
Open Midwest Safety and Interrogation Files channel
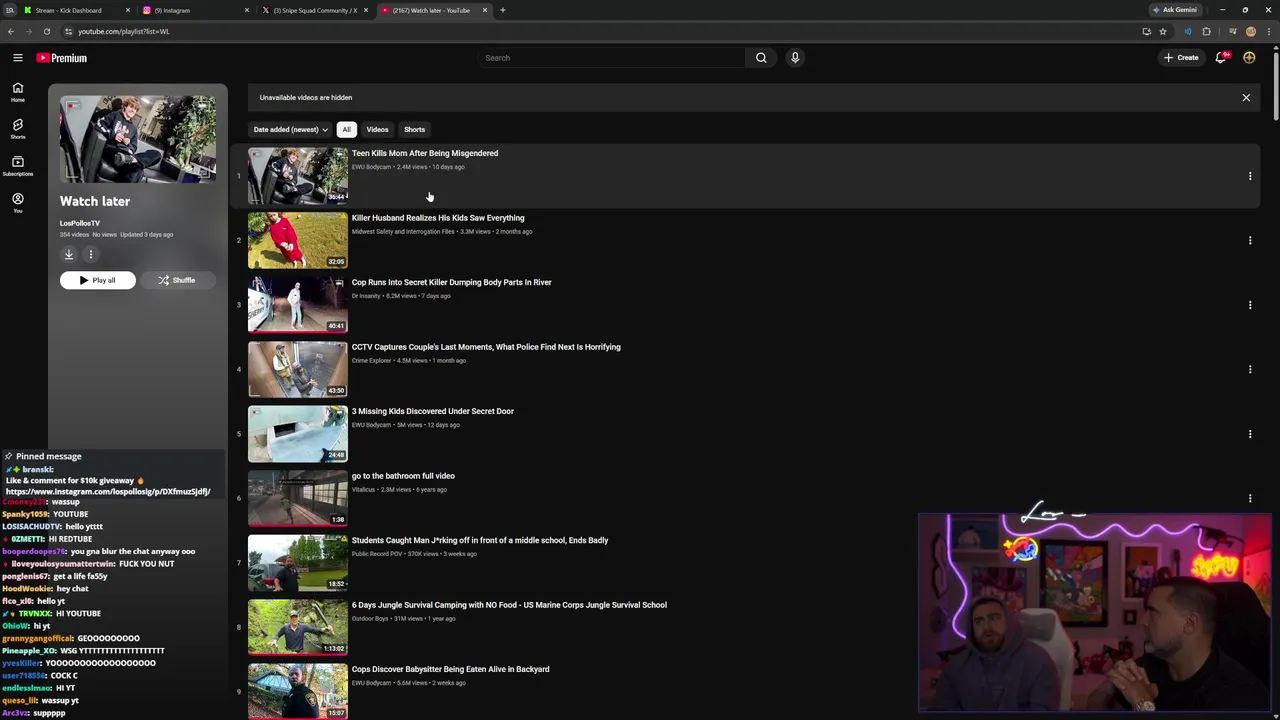pos(403,232)
